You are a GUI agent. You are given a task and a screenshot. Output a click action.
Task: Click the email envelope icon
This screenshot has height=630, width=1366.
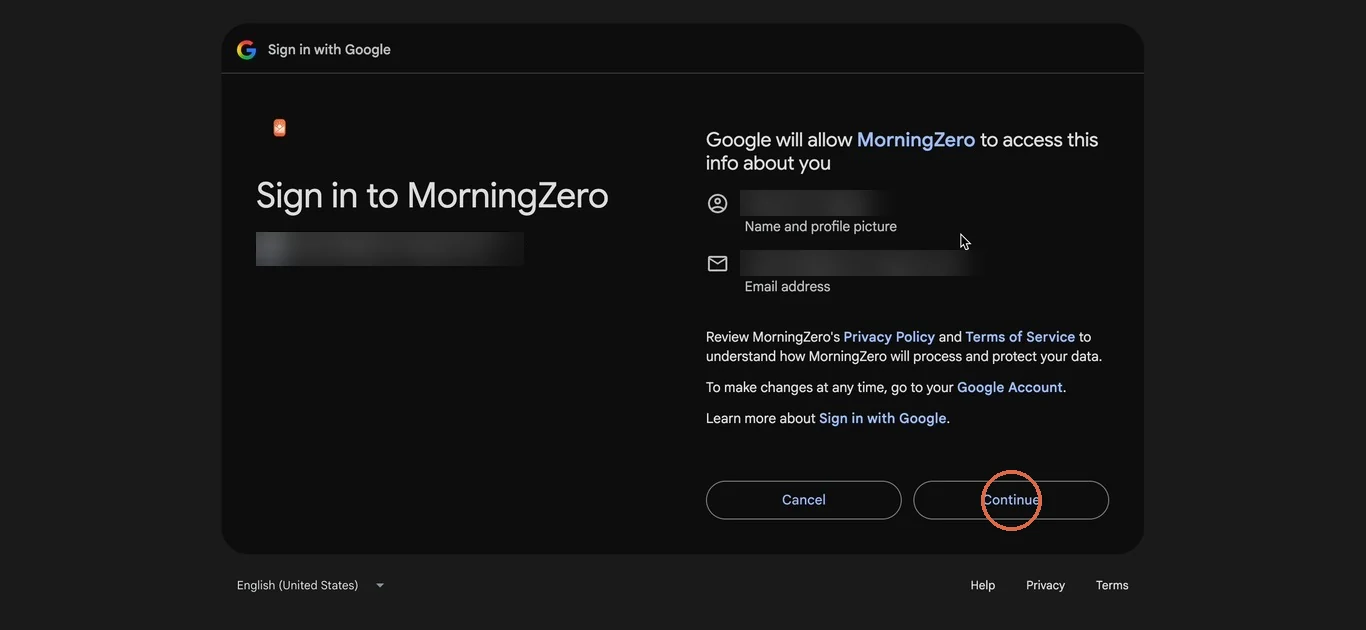[718, 264]
